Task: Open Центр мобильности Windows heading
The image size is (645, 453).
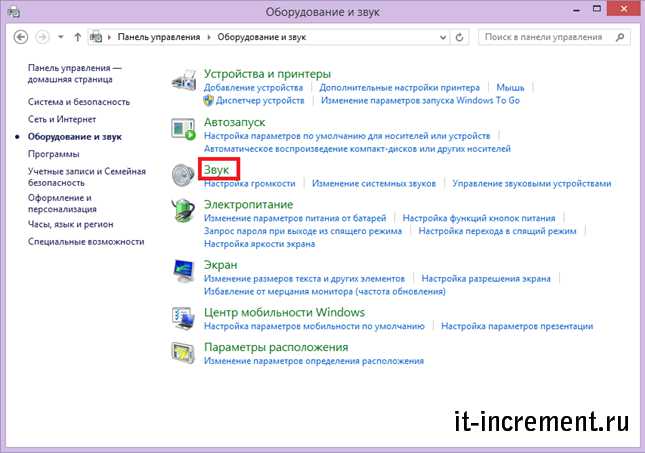Action: click(284, 312)
